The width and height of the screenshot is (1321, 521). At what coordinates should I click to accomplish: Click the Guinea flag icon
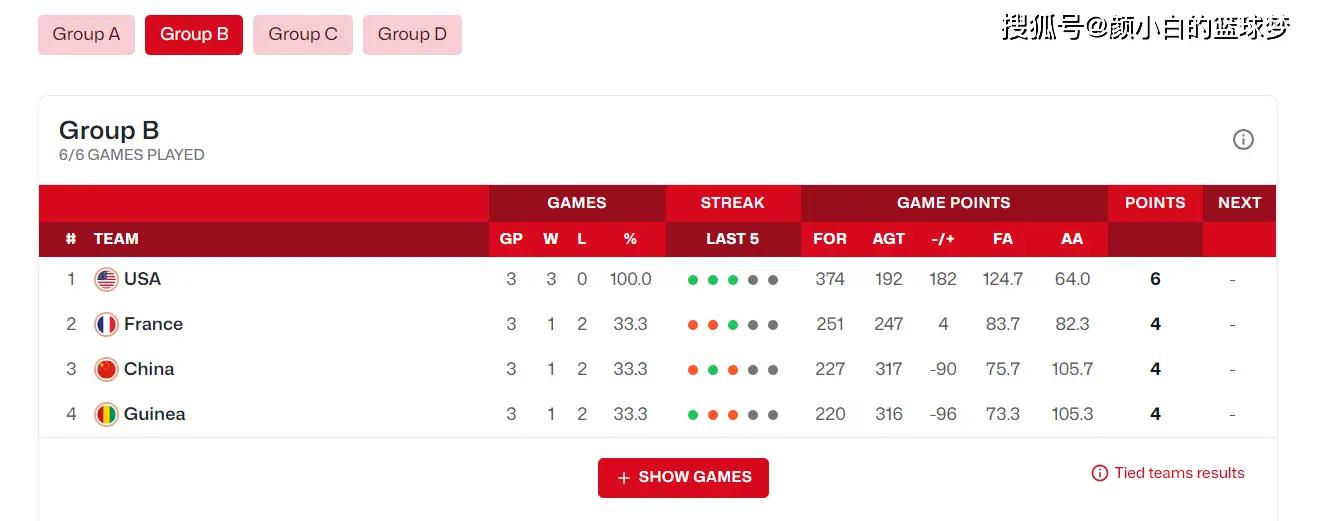(106, 415)
